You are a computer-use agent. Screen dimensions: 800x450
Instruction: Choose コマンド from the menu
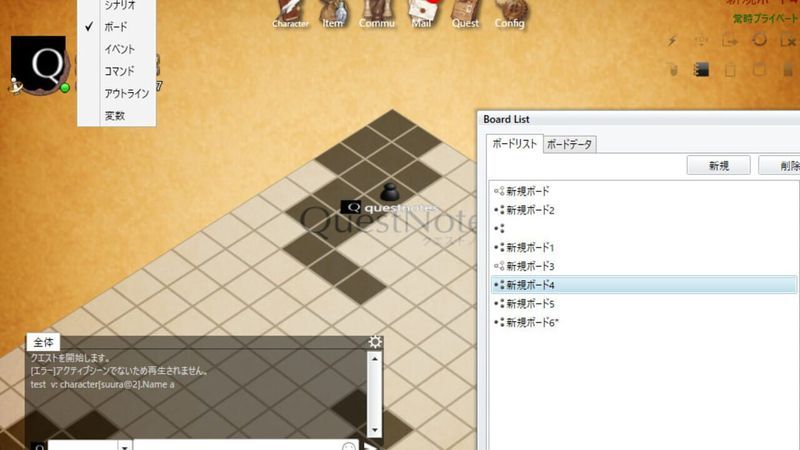click(119, 71)
